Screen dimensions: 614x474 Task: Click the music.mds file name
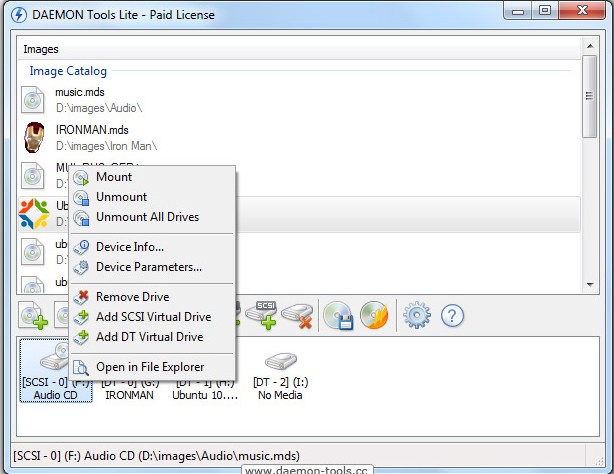[80, 92]
